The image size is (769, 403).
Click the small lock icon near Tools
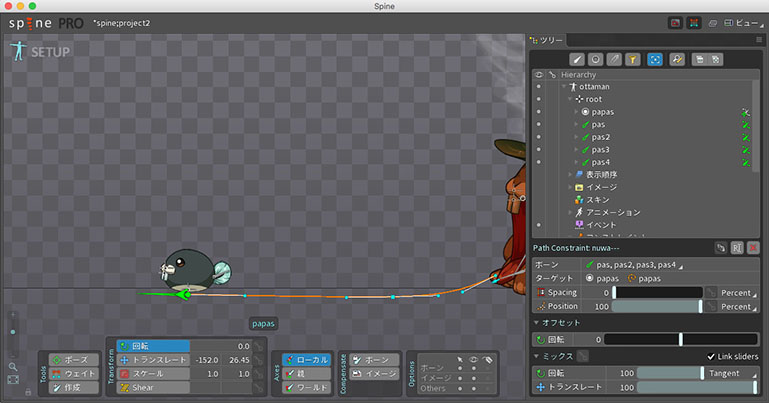(28, 392)
